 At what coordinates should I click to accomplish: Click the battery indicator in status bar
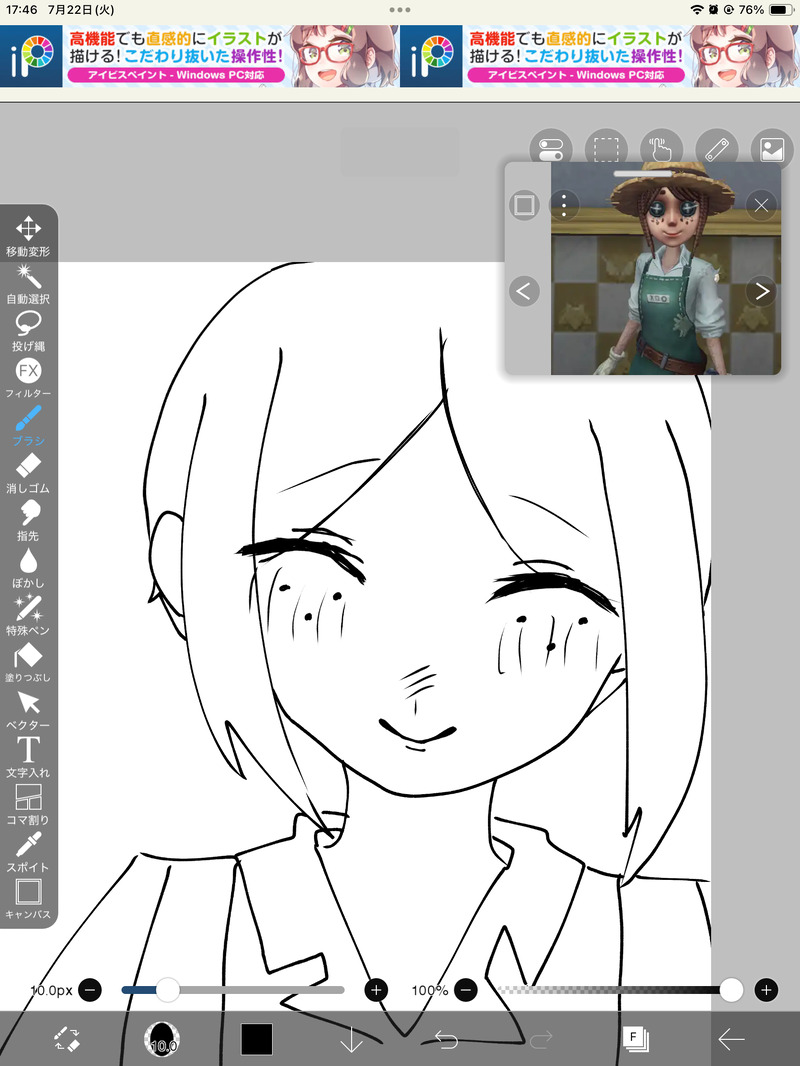[x=781, y=10]
